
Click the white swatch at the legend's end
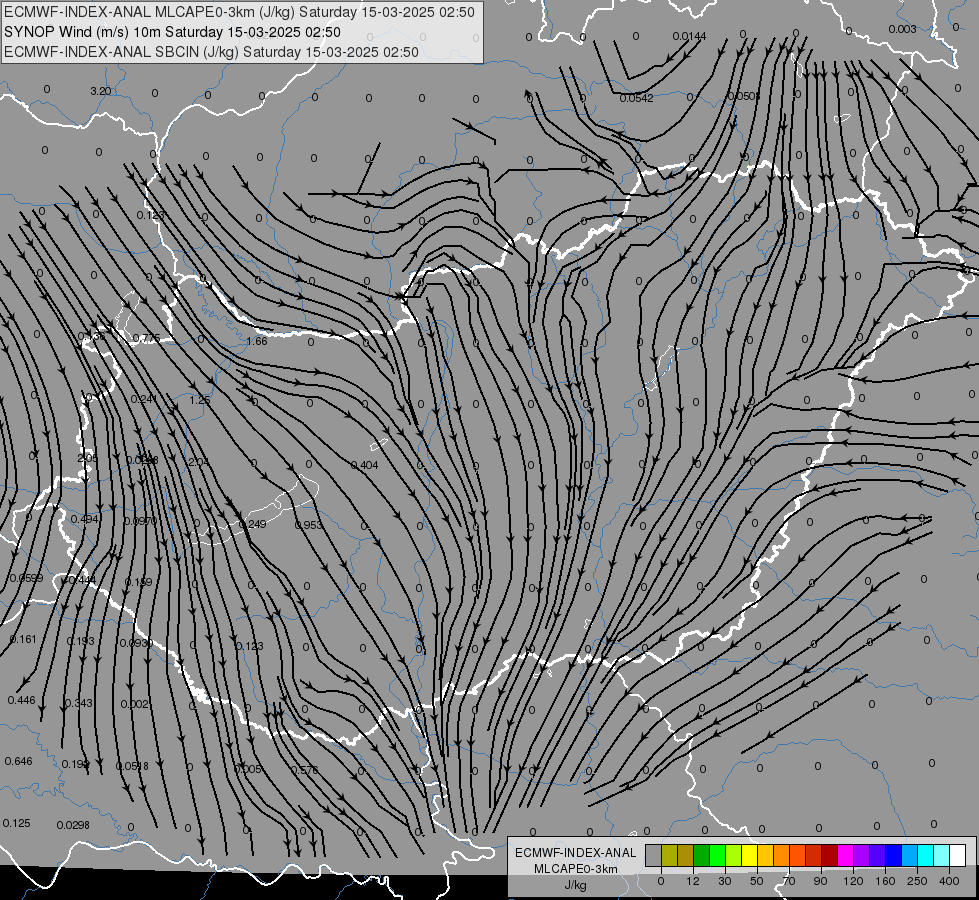(x=957, y=855)
